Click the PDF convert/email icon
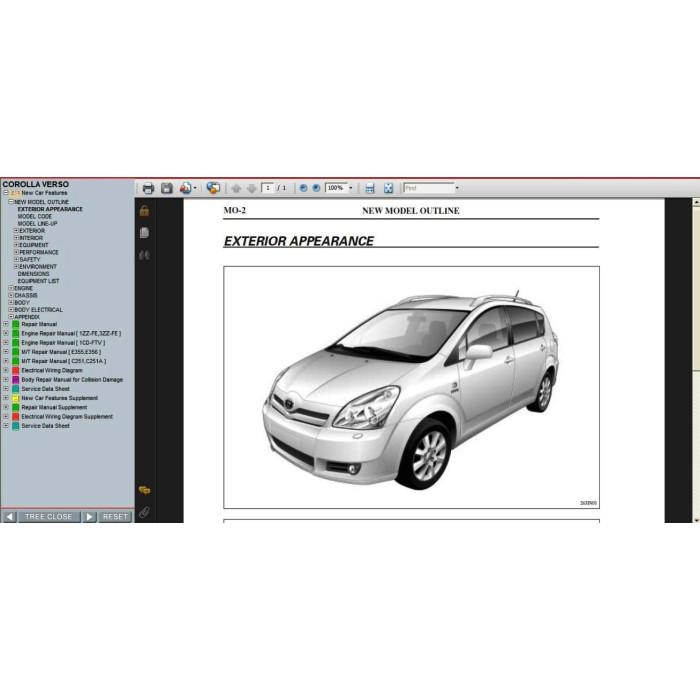This screenshot has height=700, width=700. 185,188
